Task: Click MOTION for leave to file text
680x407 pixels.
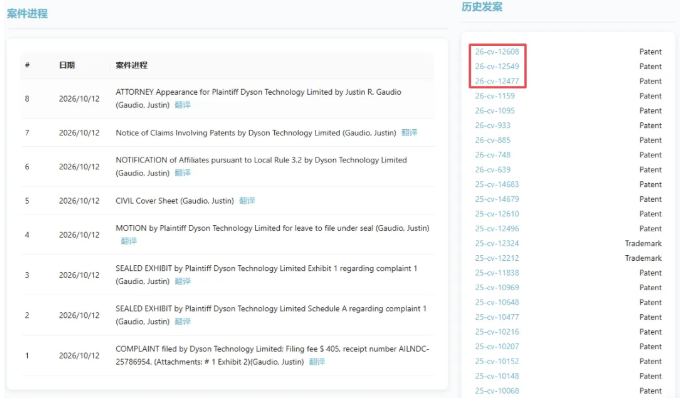Action: (x=272, y=228)
